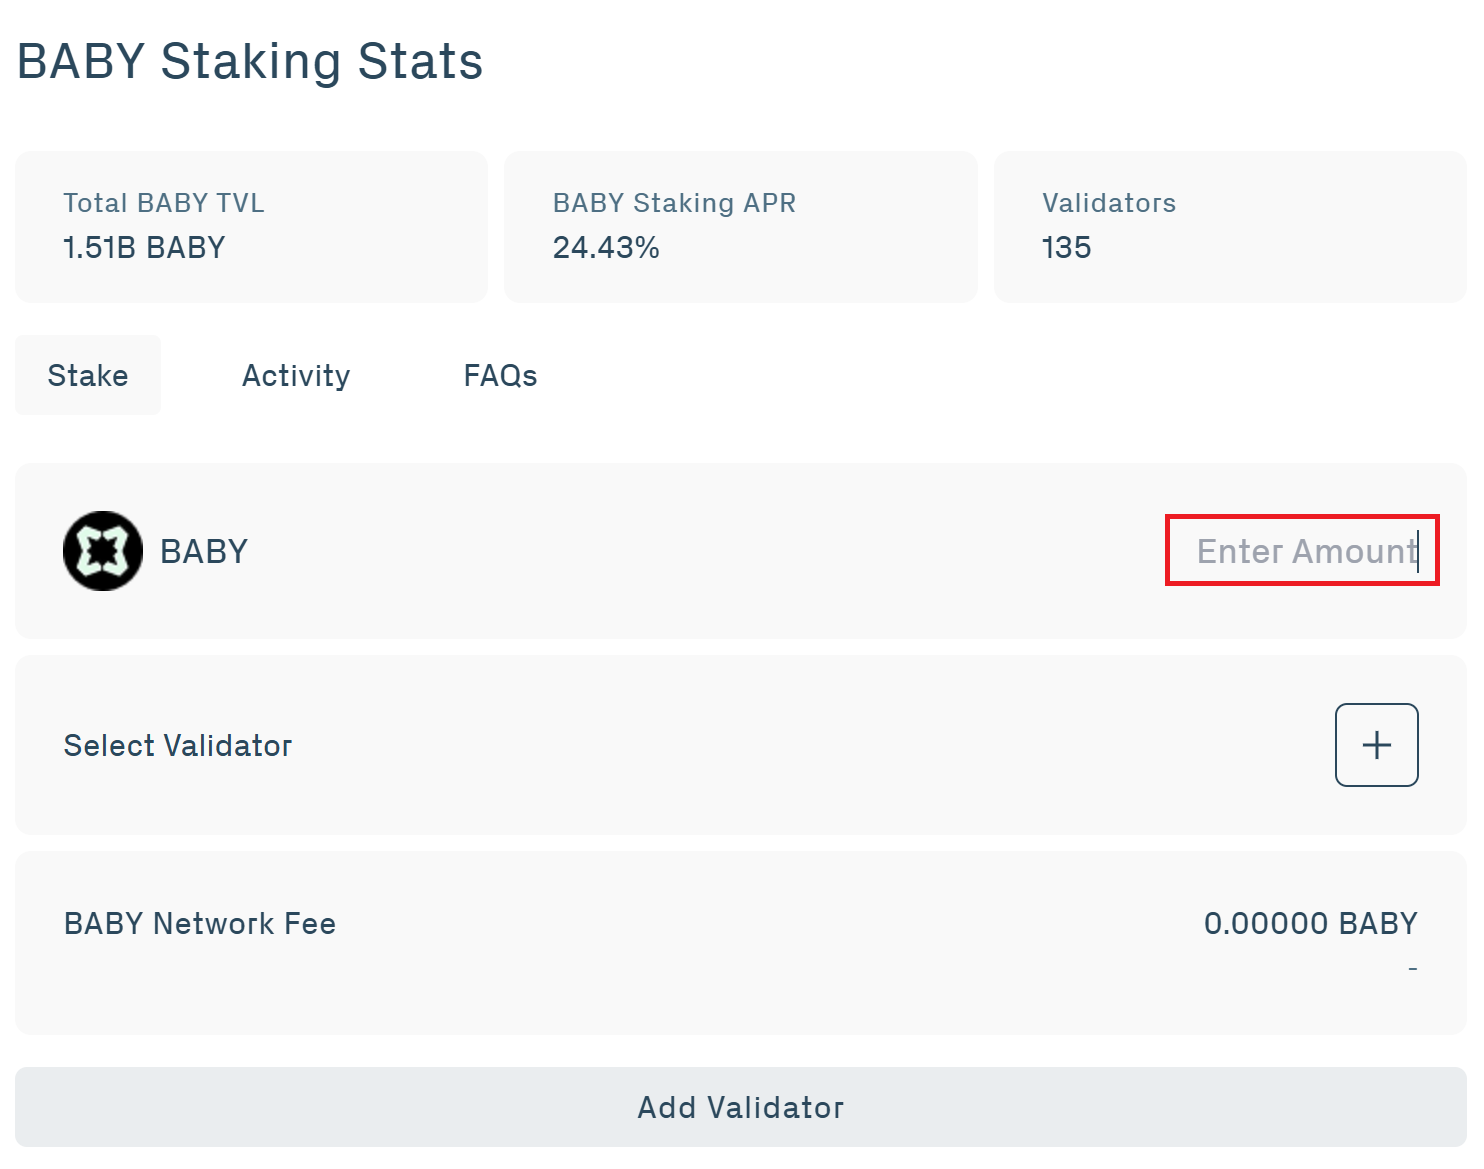Click the 1.51B BABY TVL value
This screenshot has height=1169, width=1484.
point(143,247)
